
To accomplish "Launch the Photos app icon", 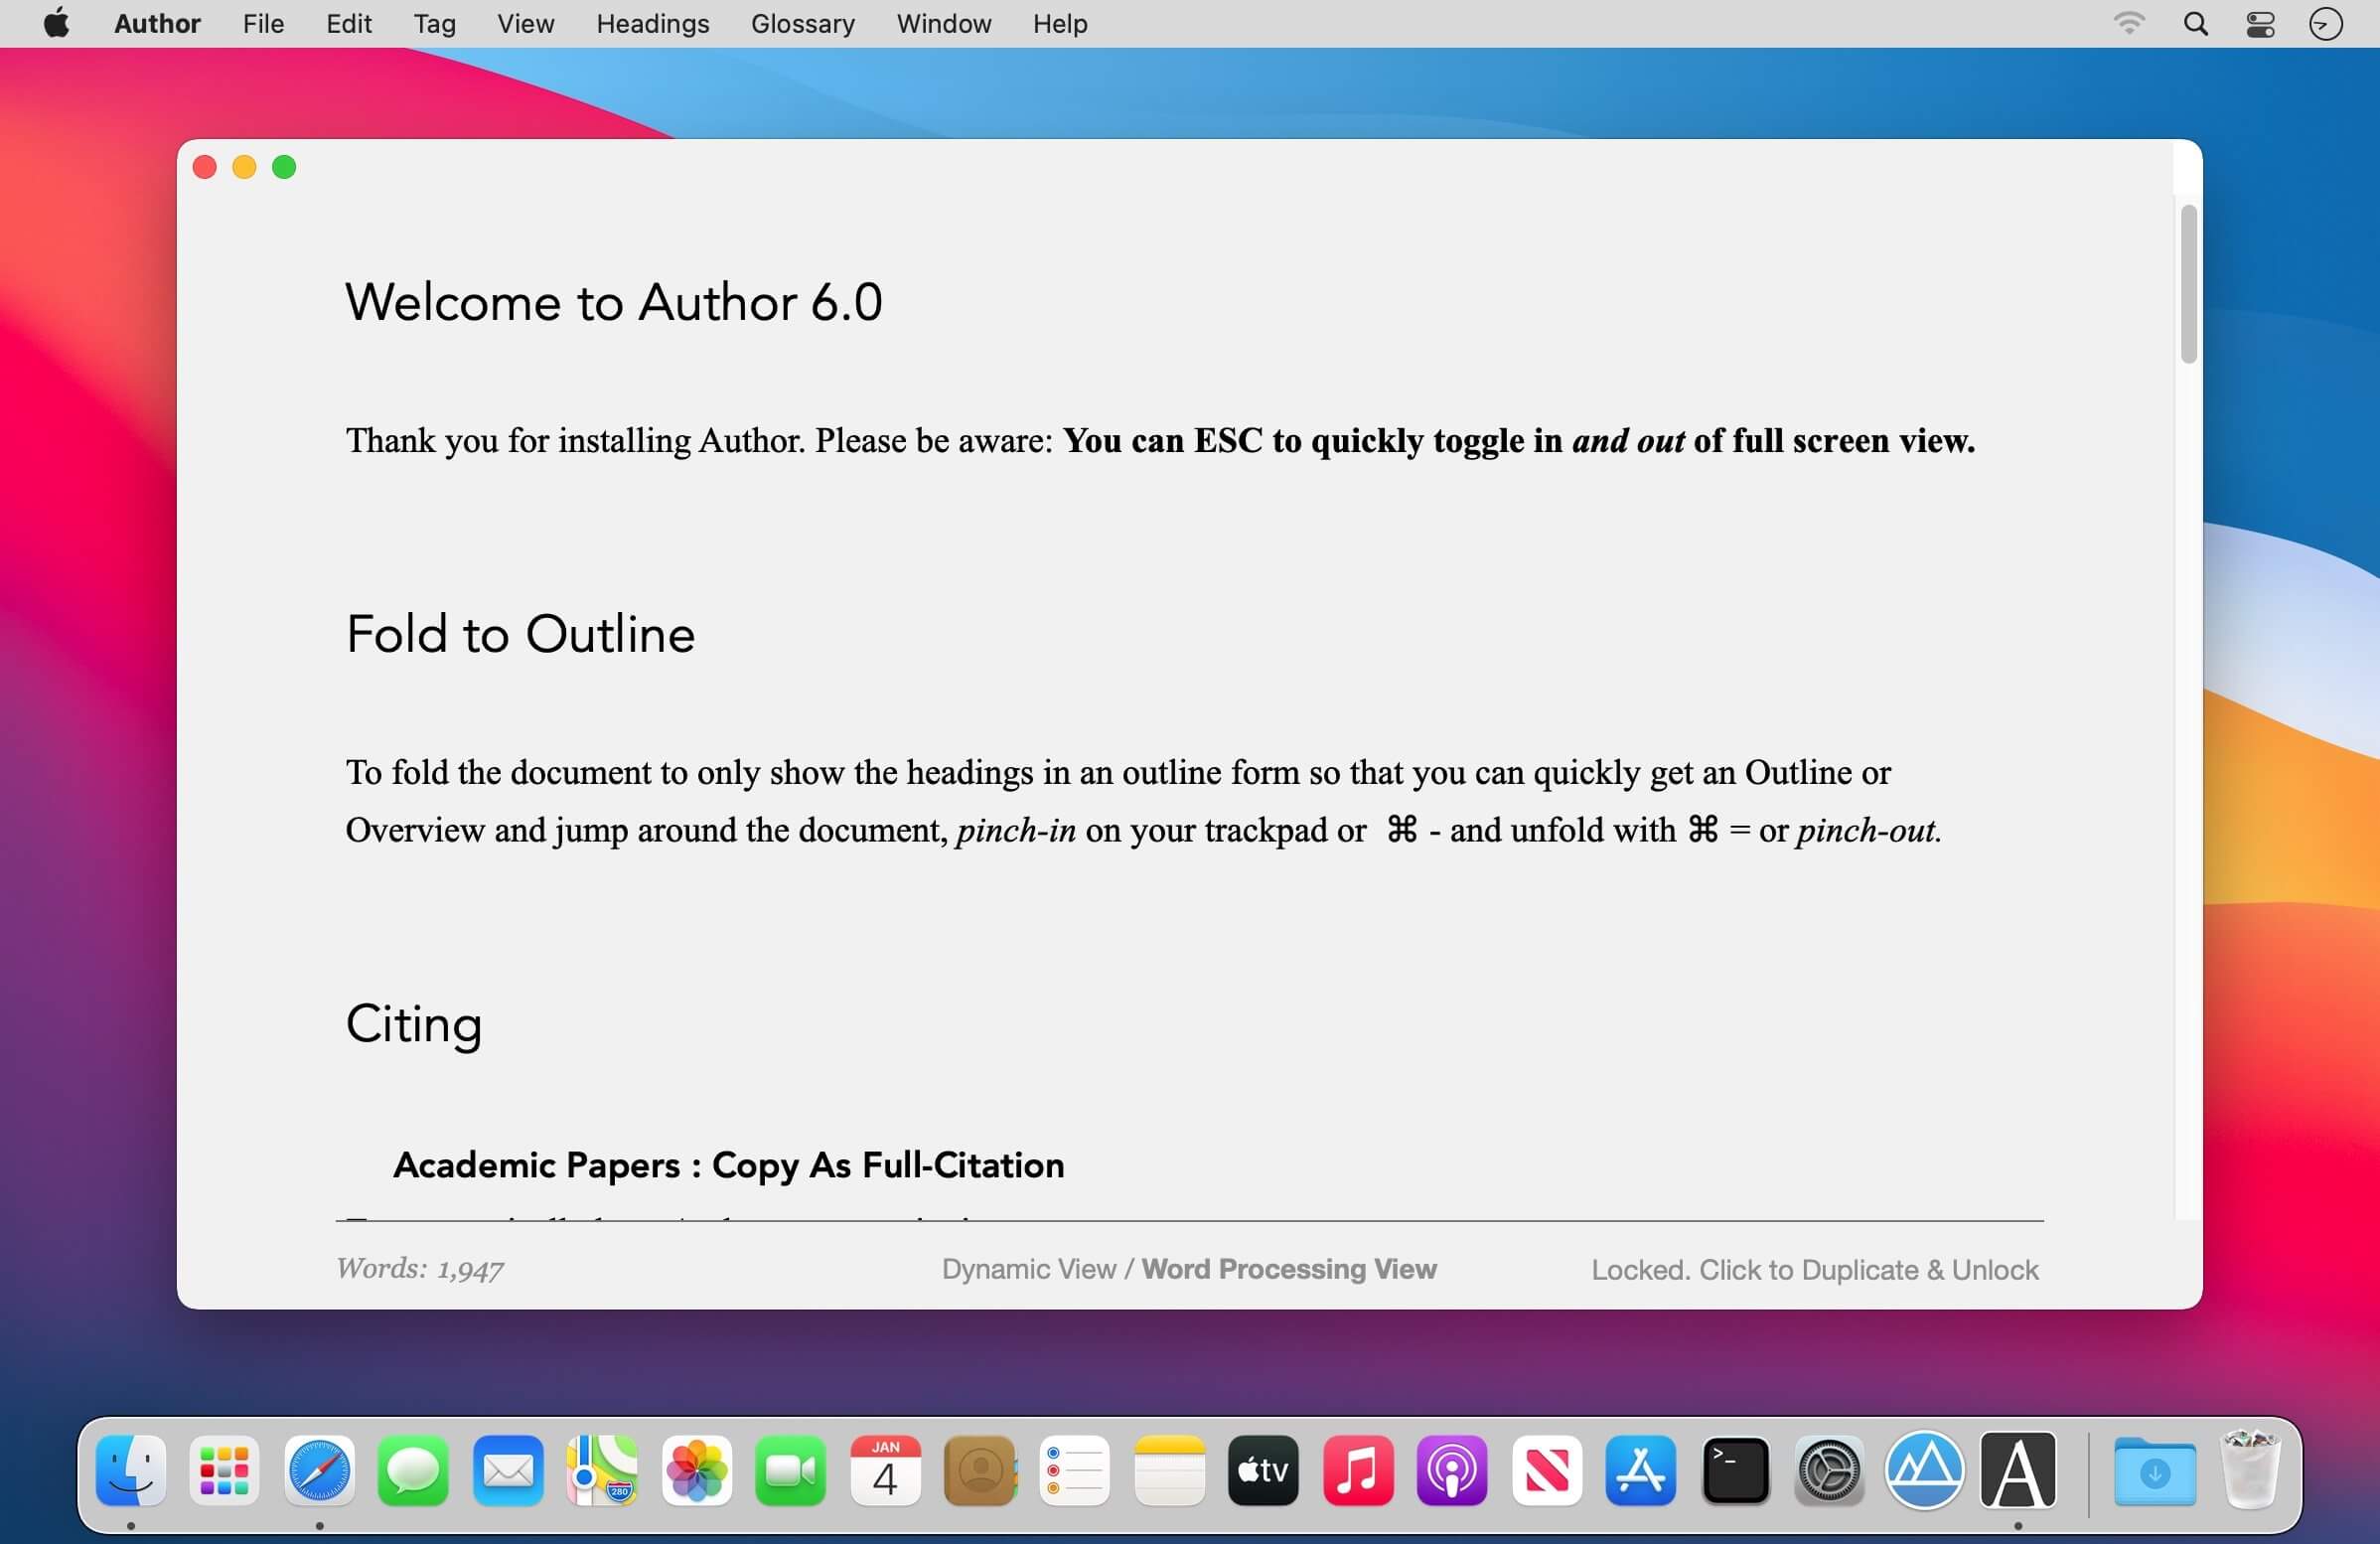I will pyautogui.click(x=696, y=1470).
